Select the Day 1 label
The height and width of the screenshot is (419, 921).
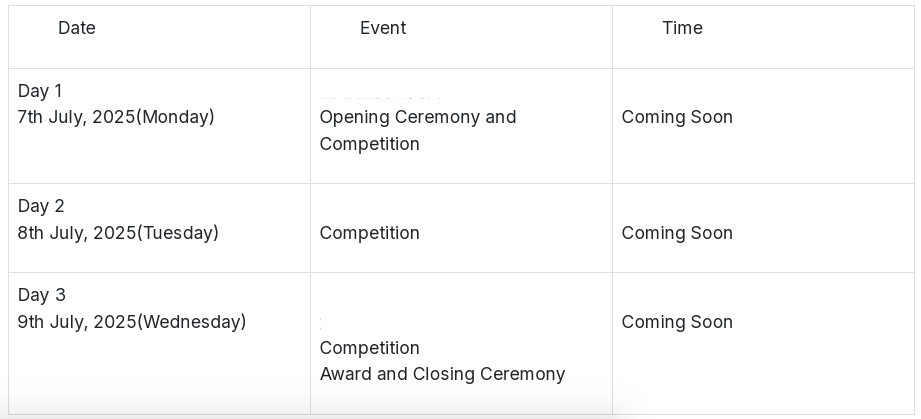(x=40, y=91)
